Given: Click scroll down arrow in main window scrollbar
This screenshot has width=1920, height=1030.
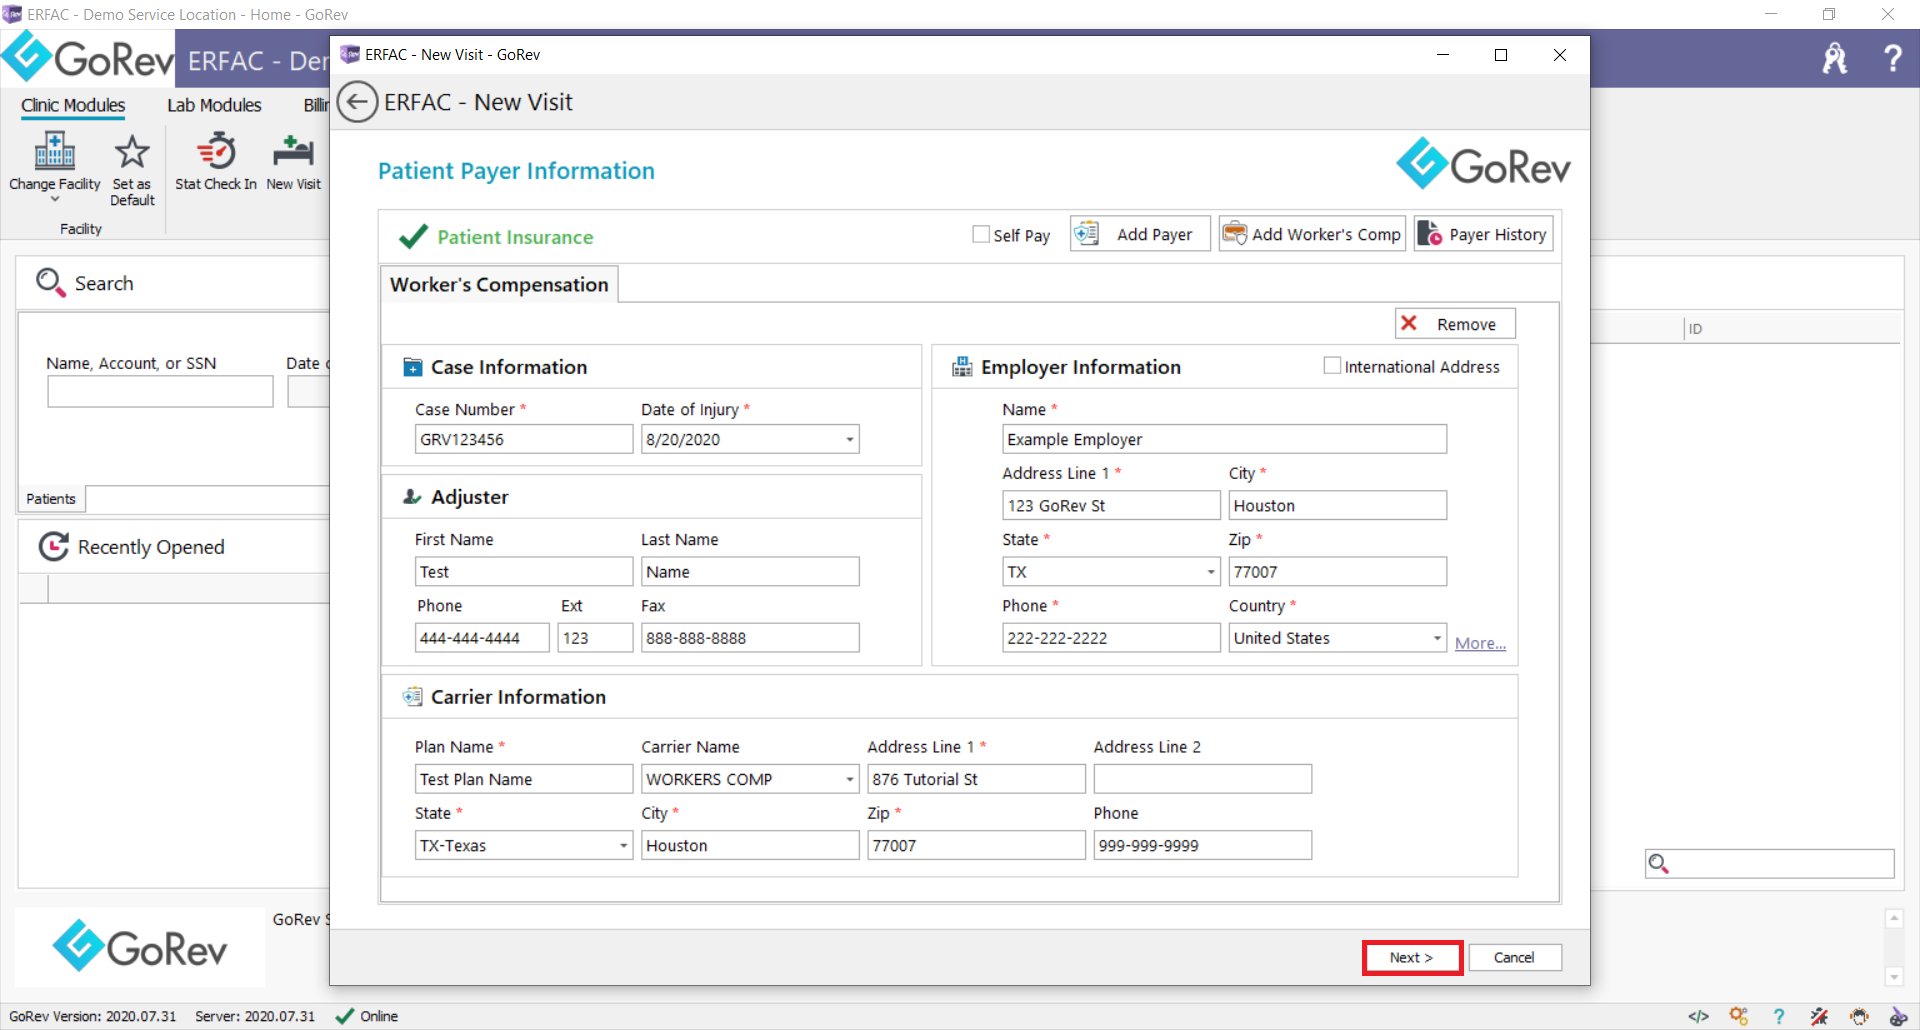Looking at the screenshot, I should pos(1893,977).
